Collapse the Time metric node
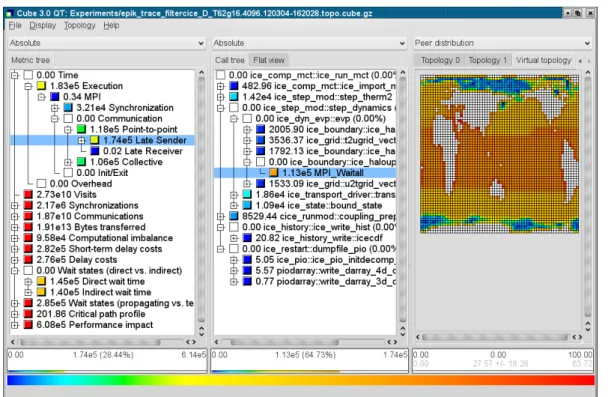Viewport: 611px width, 397px height. [15, 75]
